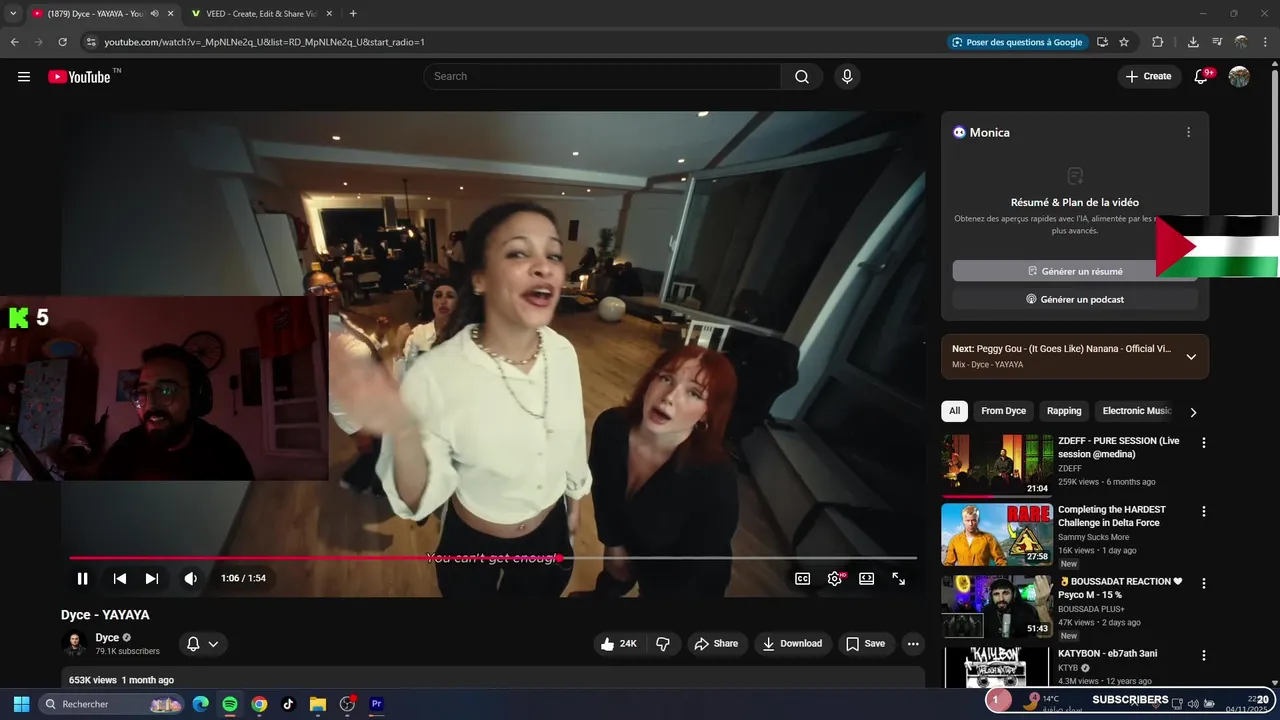Toggle closed captions in the player

[802, 578]
